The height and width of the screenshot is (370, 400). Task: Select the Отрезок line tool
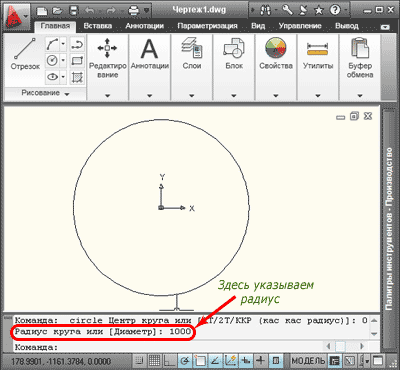pyautogui.click(x=25, y=55)
